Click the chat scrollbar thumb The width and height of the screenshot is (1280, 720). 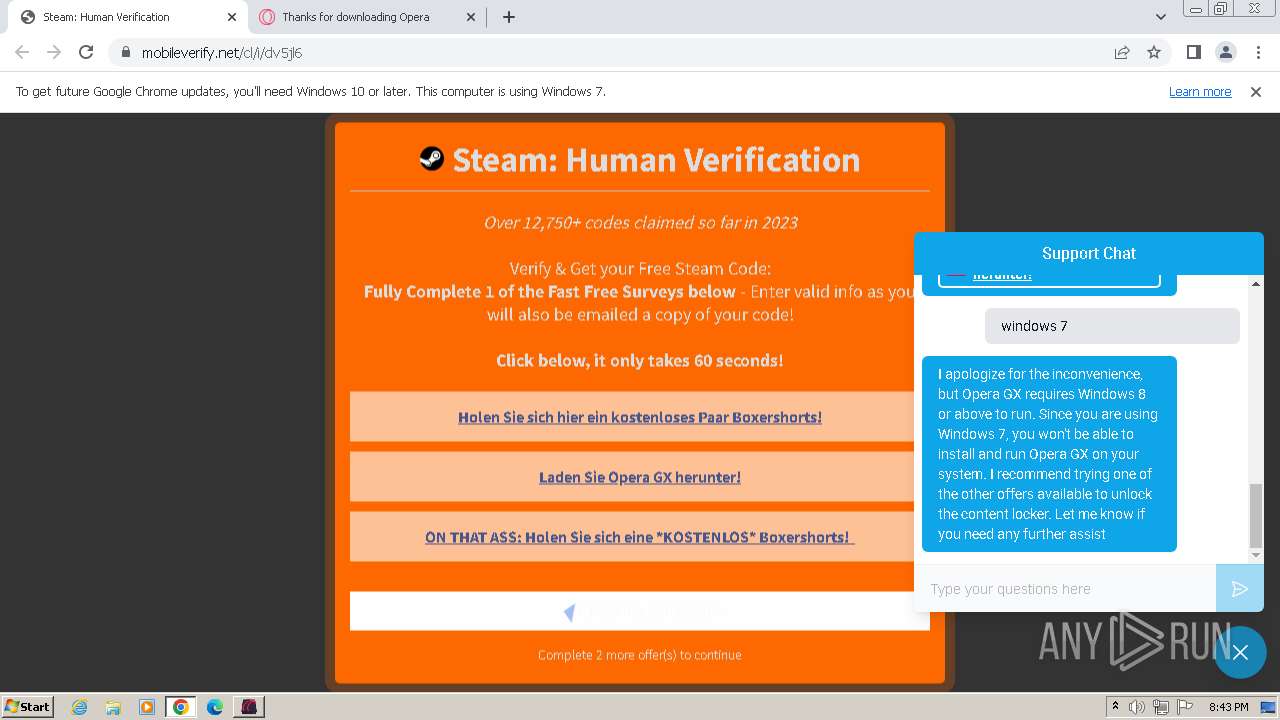[1256, 516]
